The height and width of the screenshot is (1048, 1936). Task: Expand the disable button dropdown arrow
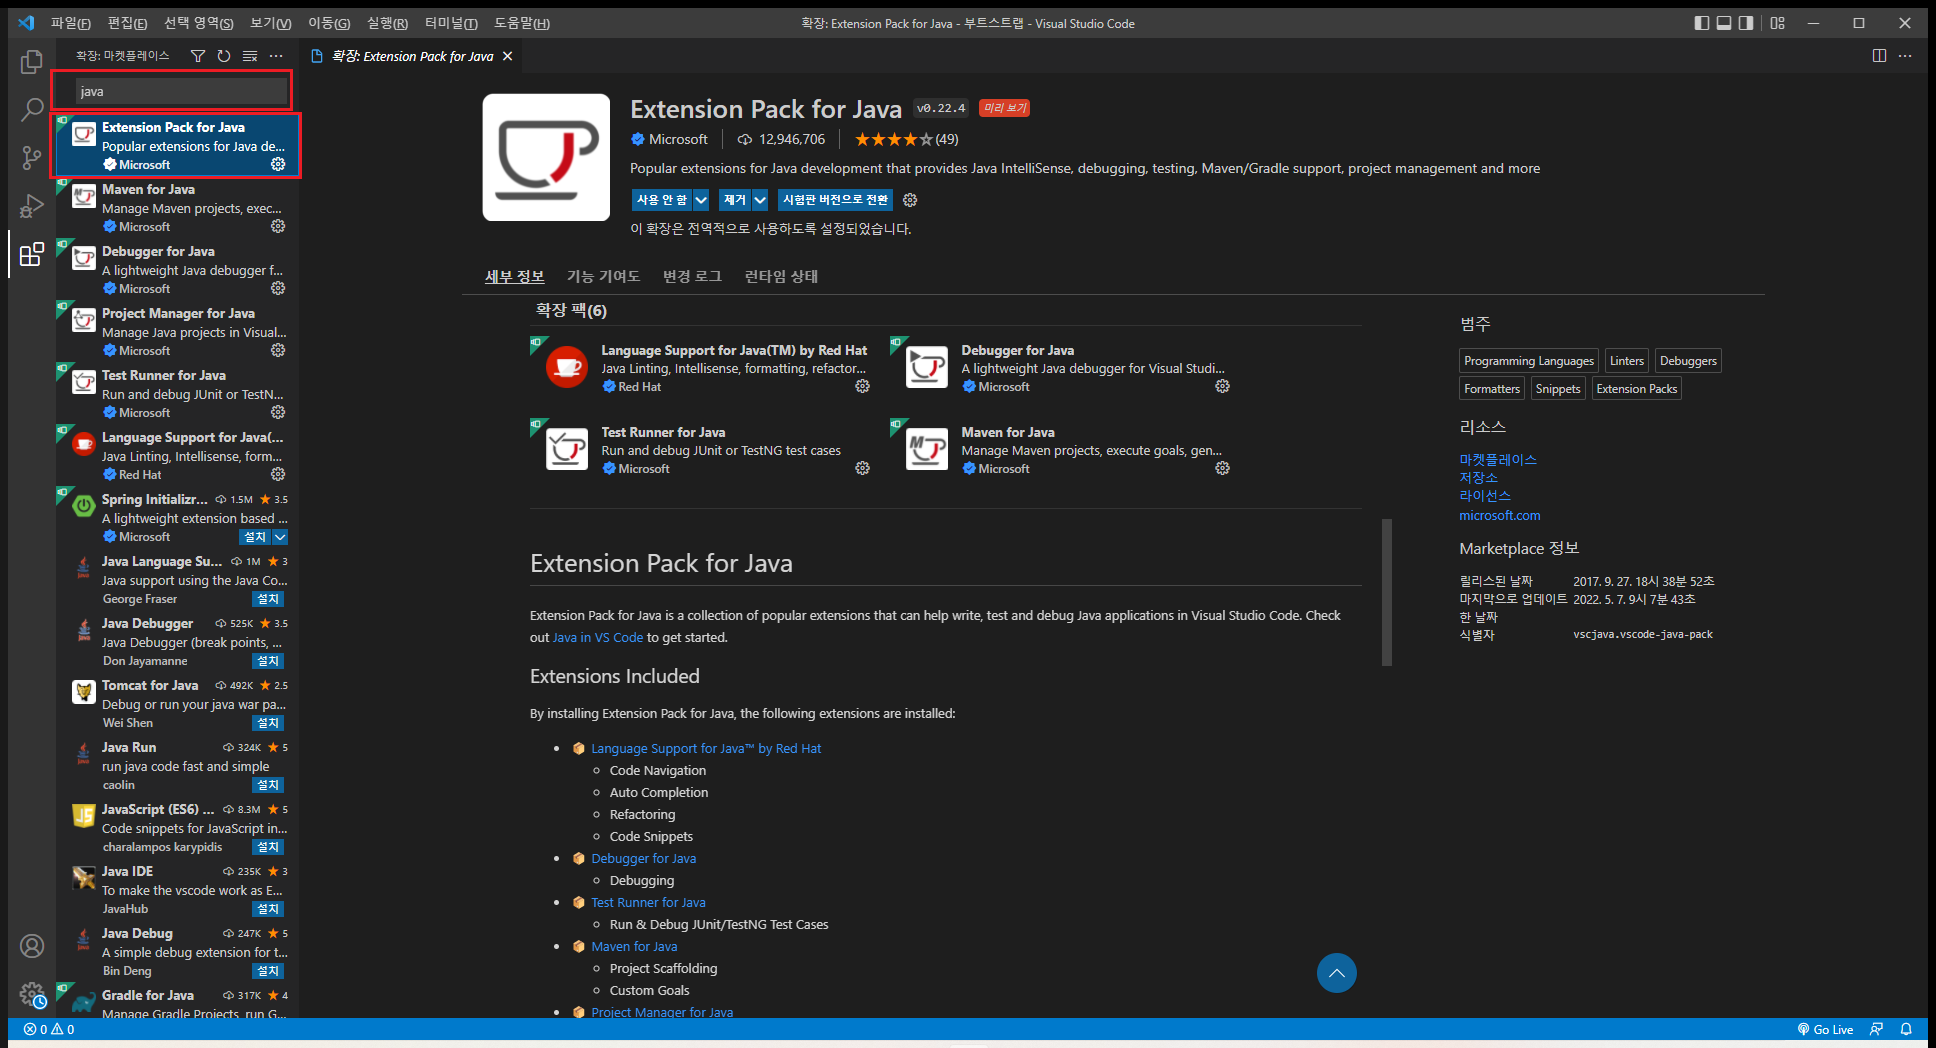701,200
